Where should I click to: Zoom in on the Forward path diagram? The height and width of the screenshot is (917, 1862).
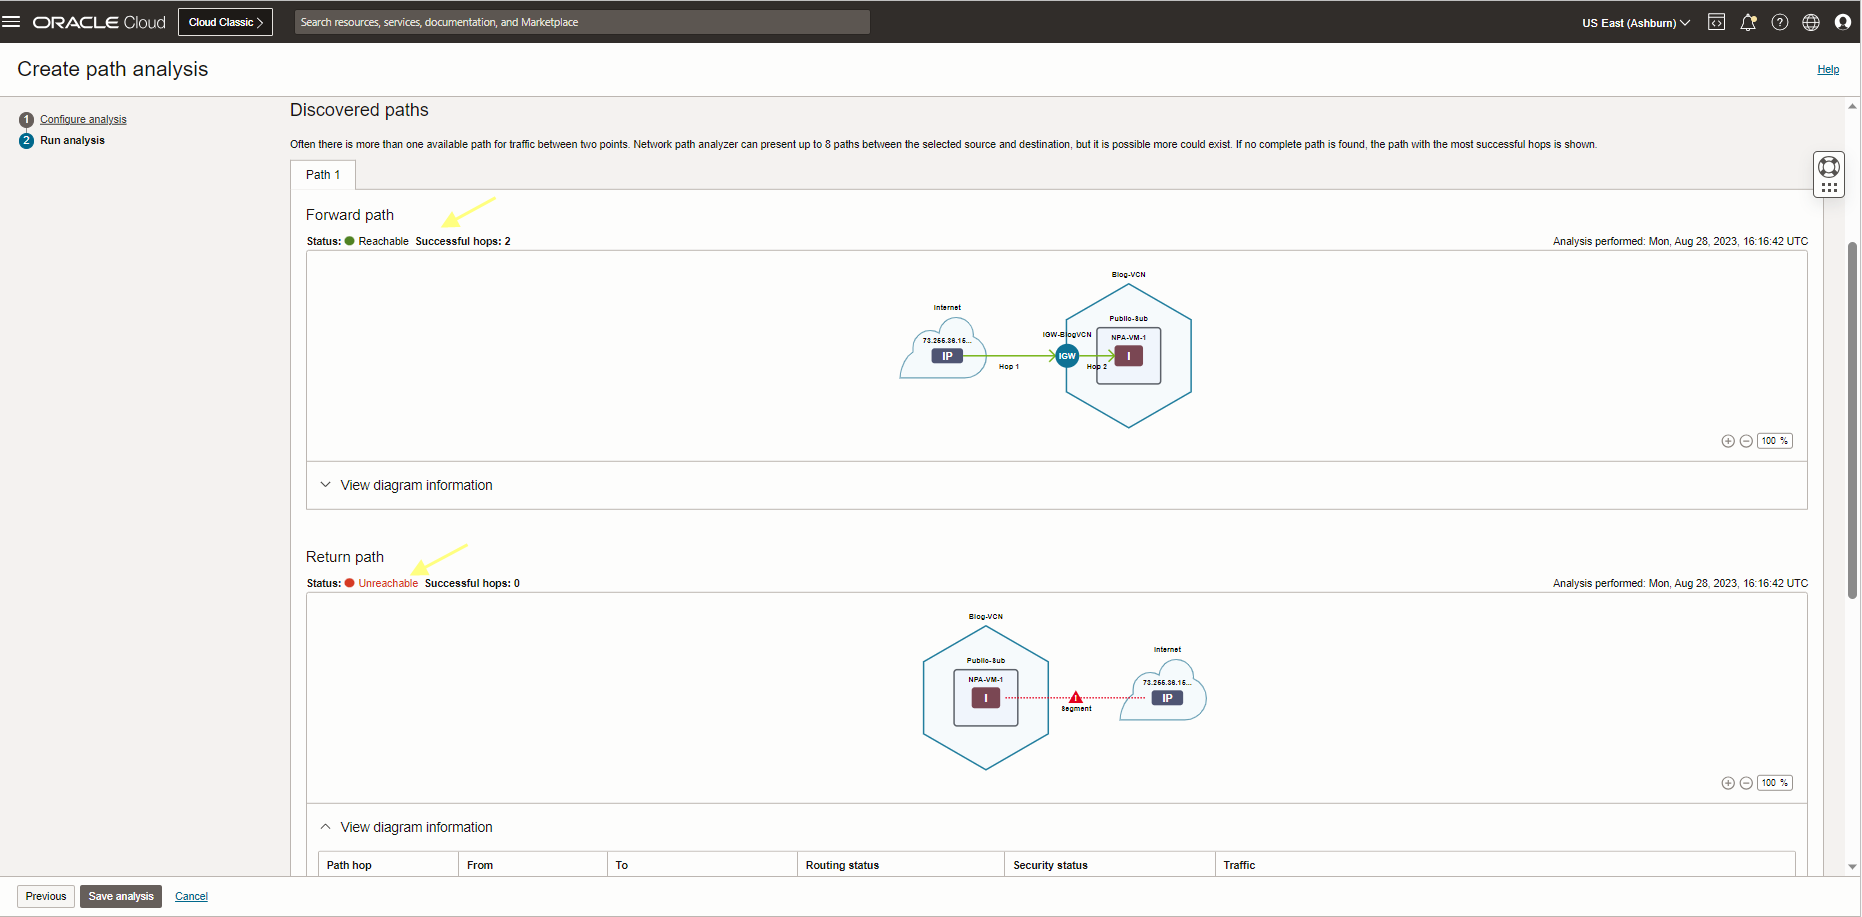[1727, 440]
